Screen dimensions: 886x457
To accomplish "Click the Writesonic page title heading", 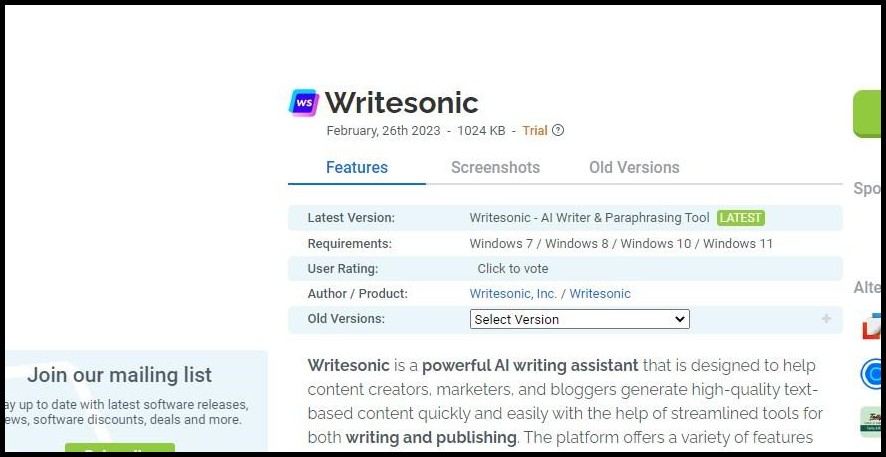I will [401, 102].
